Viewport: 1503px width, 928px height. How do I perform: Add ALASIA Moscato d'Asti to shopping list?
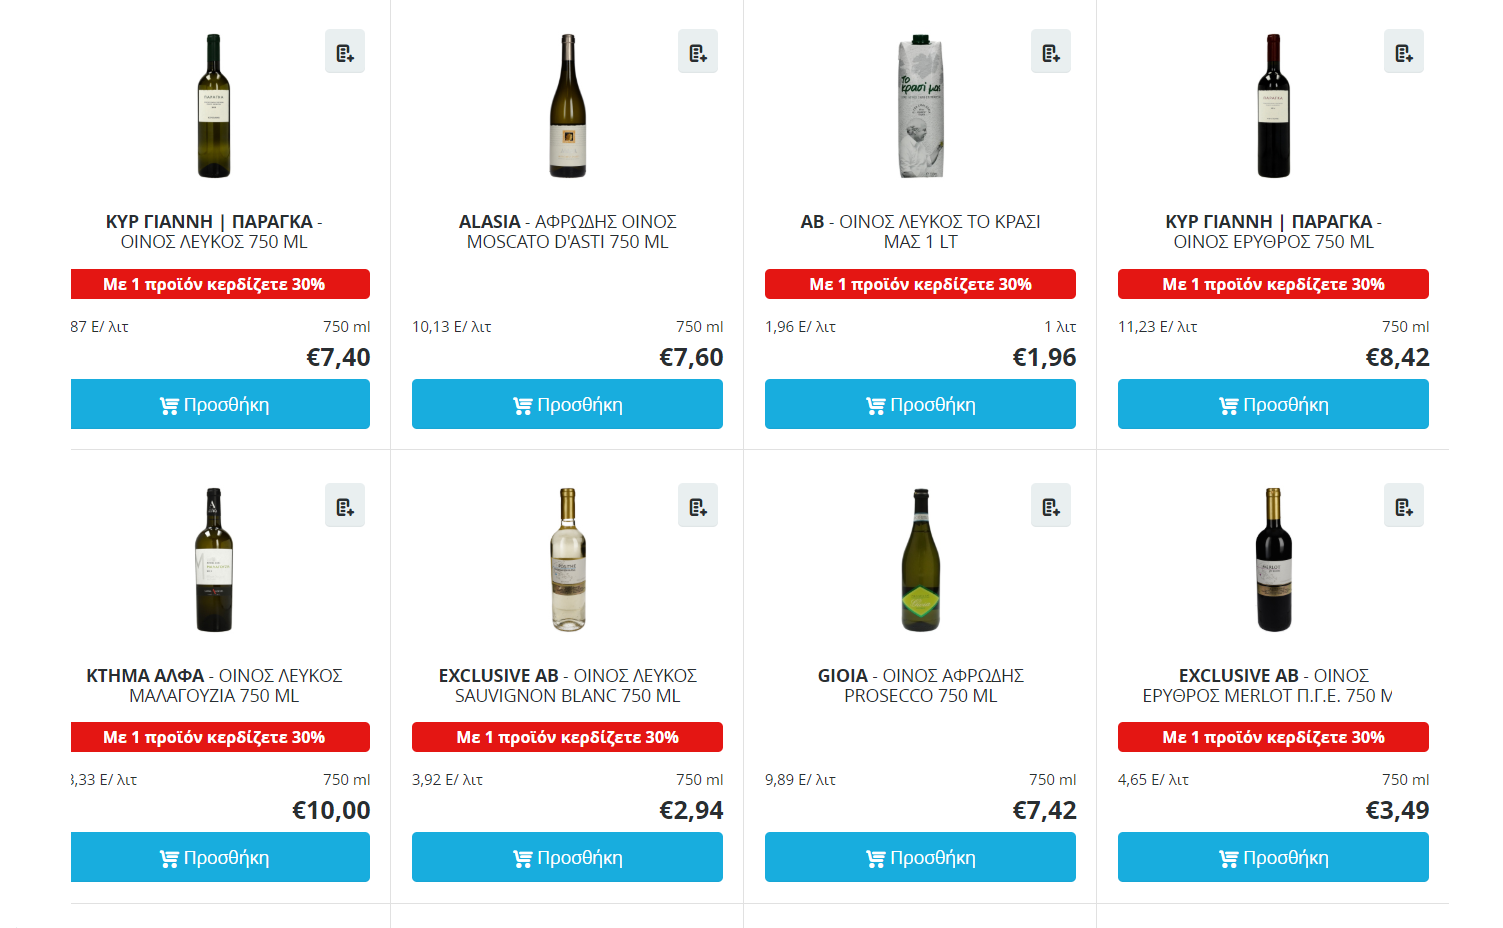[698, 53]
